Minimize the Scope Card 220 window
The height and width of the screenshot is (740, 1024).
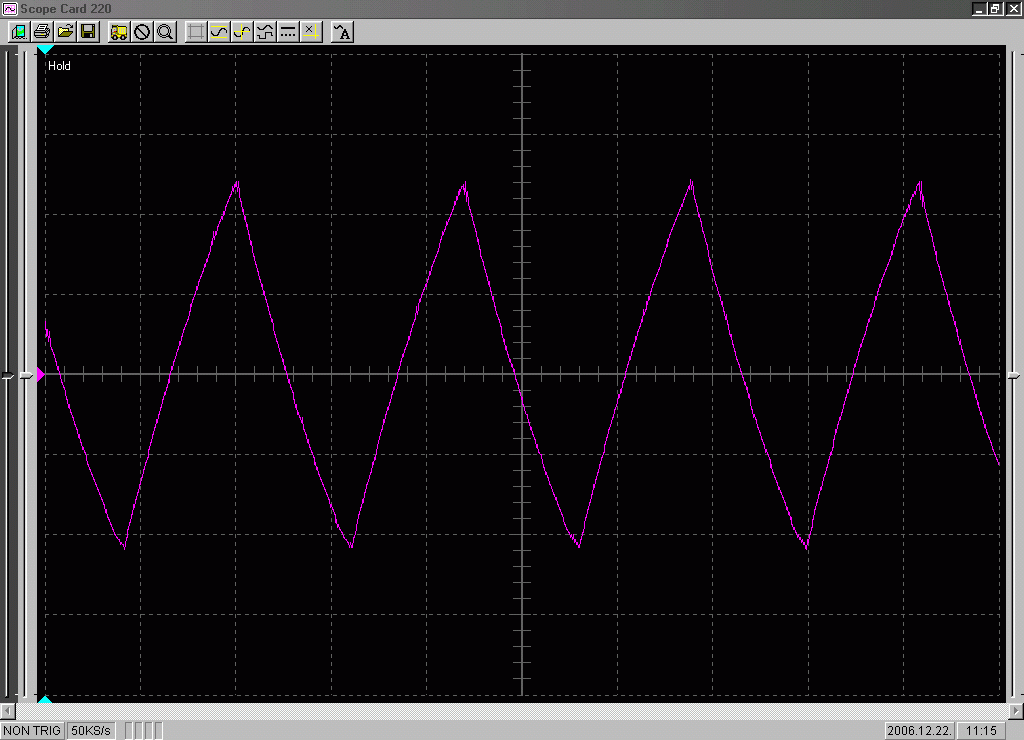978,8
